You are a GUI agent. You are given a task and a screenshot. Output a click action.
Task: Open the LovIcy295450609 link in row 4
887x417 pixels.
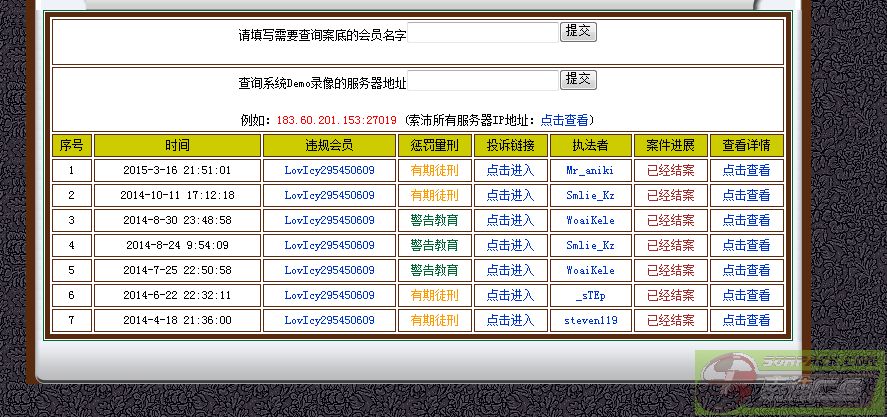pyautogui.click(x=329, y=245)
